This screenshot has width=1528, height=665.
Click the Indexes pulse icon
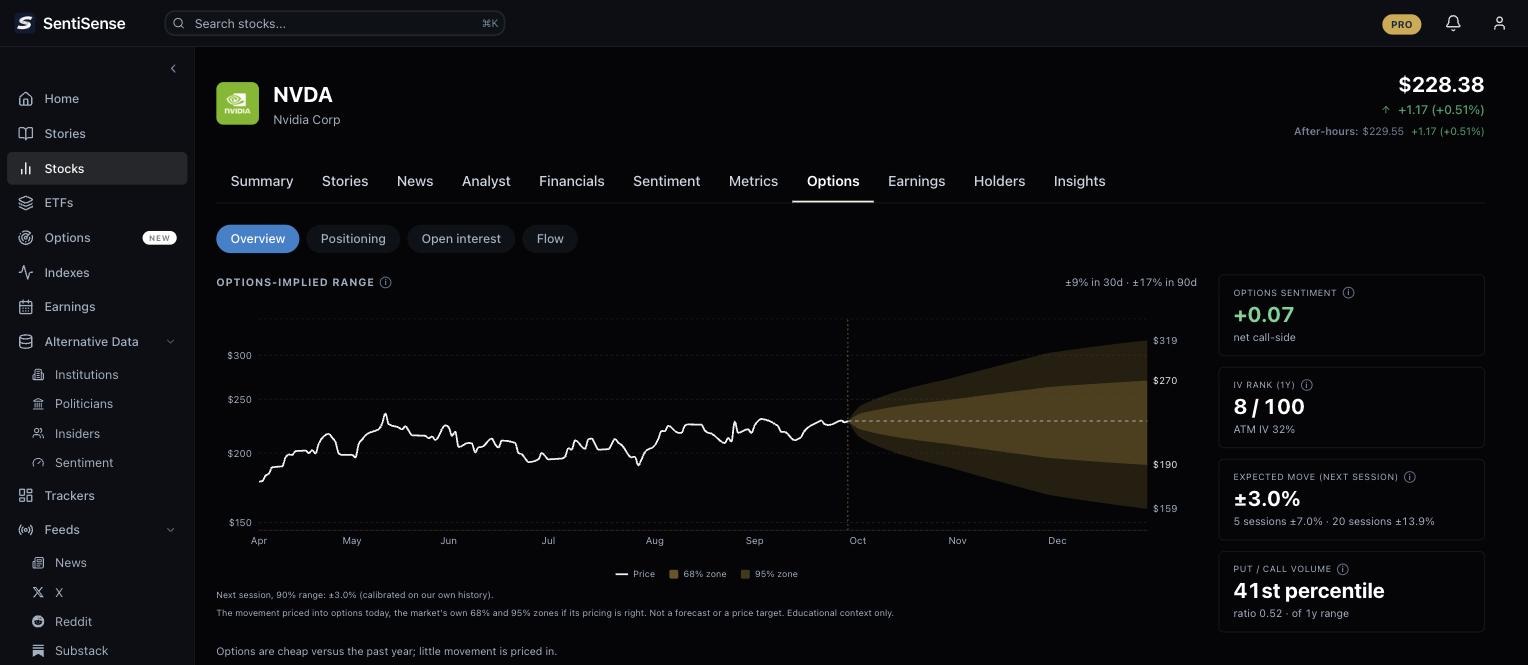point(26,273)
